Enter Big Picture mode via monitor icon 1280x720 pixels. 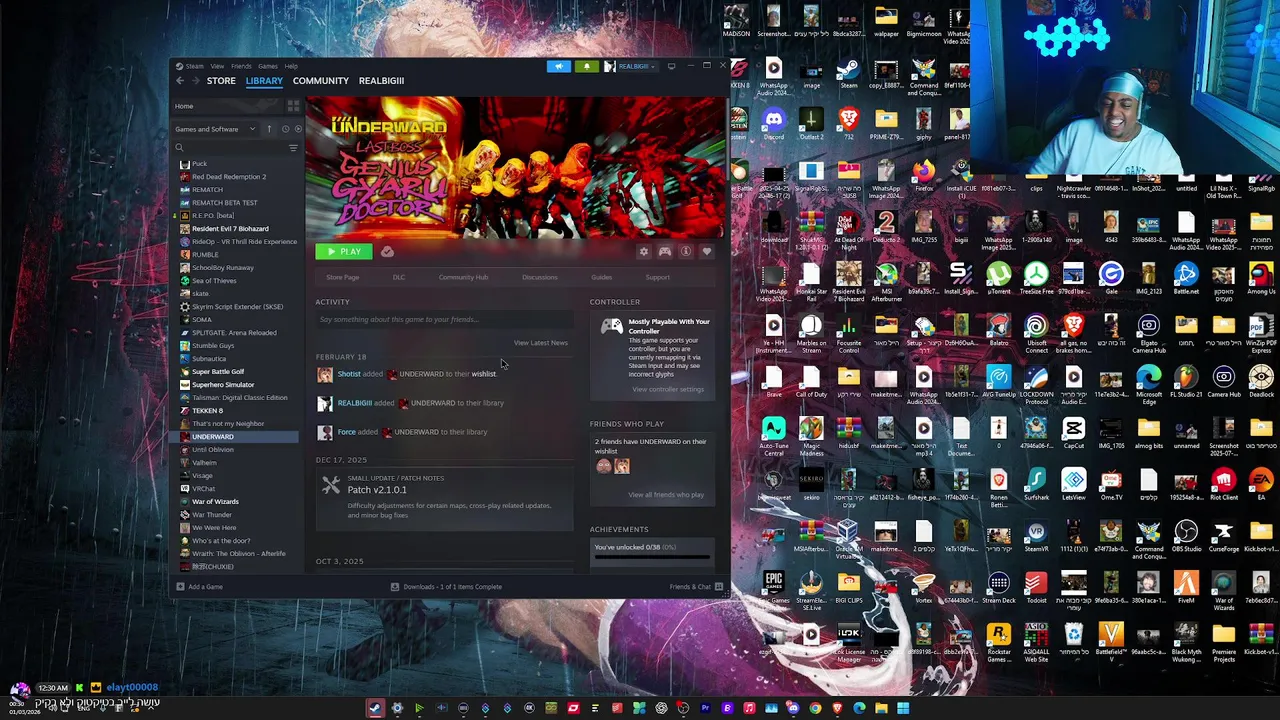click(671, 66)
